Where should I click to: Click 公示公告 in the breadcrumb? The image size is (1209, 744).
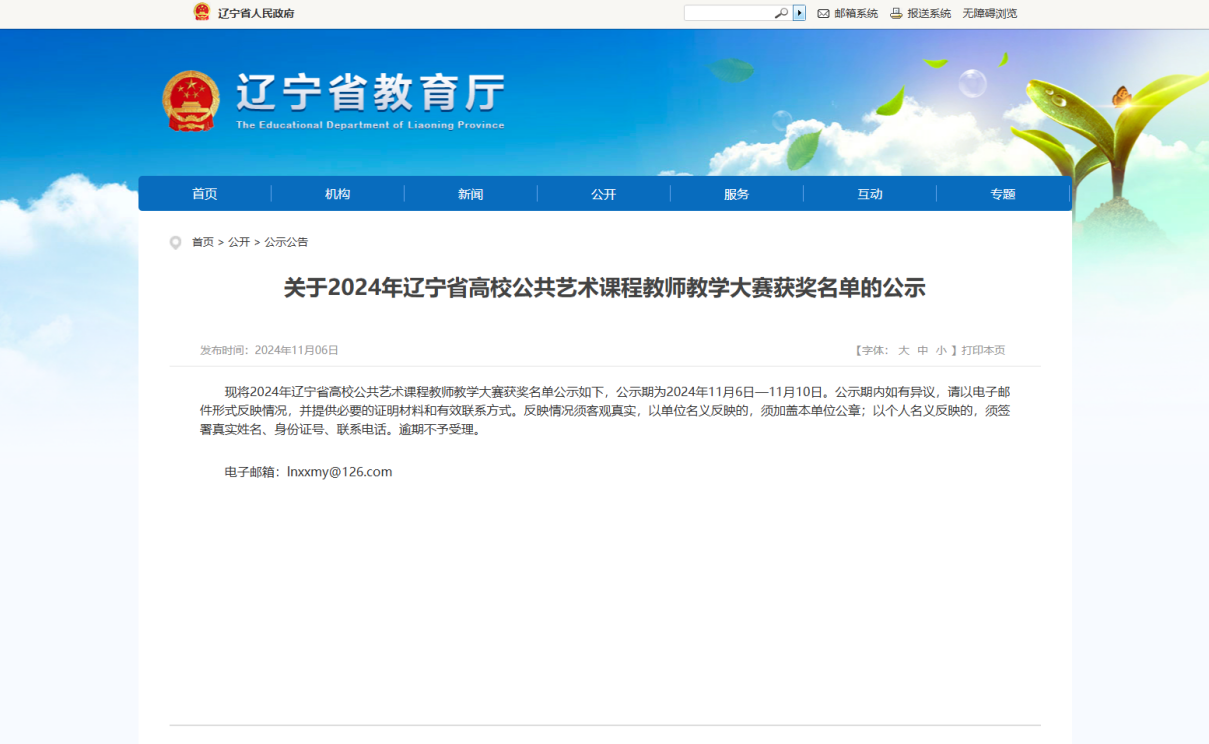click(x=286, y=242)
